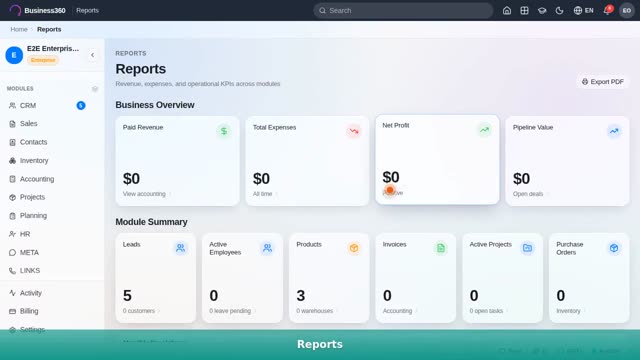Open the apps grid icon
This screenshot has width=640, height=360.
pyautogui.click(x=524, y=11)
